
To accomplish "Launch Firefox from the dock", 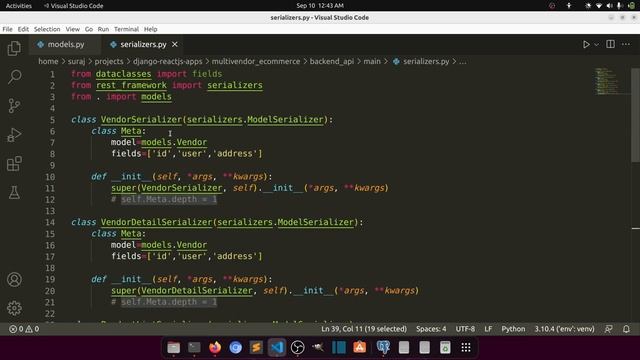I will point(215,347).
